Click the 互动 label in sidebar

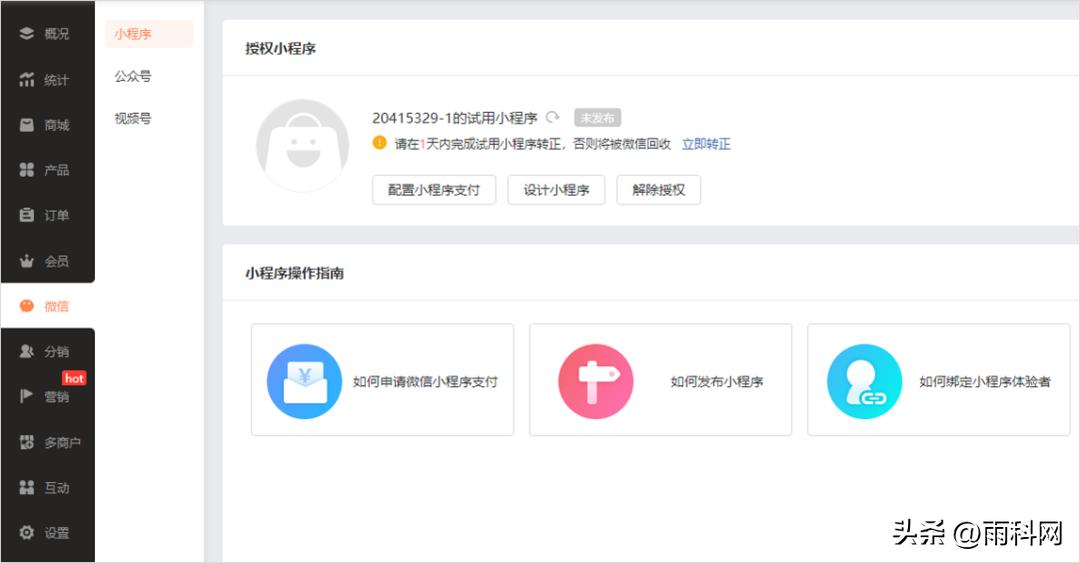coord(56,487)
